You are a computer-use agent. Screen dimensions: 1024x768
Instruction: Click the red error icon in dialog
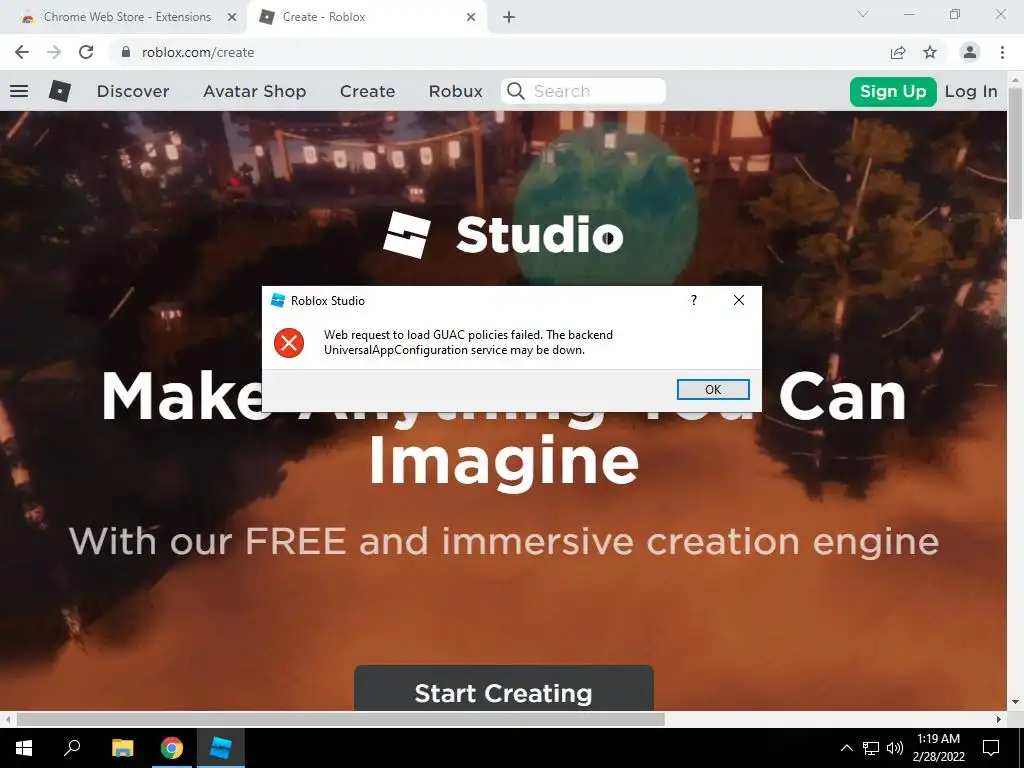[x=289, y=343]
